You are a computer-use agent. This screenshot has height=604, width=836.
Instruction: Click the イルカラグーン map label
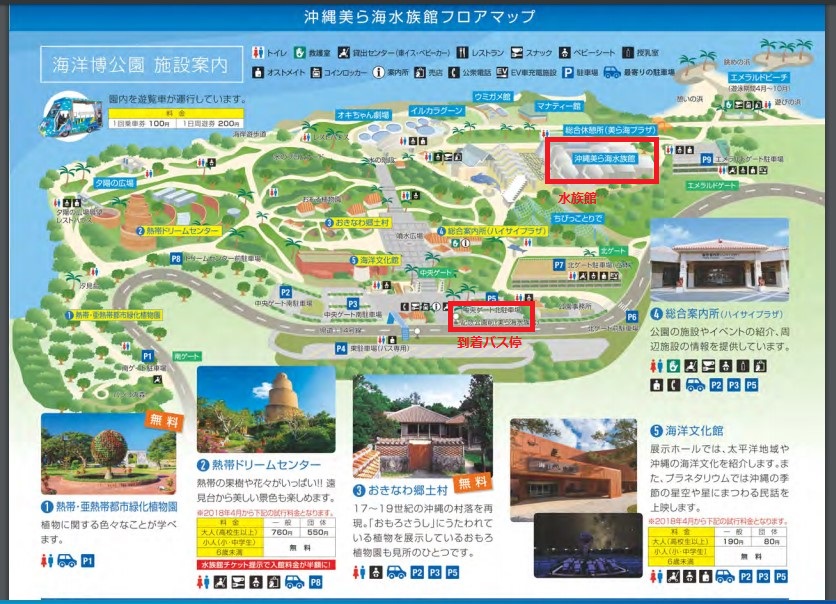coord(437,111)
